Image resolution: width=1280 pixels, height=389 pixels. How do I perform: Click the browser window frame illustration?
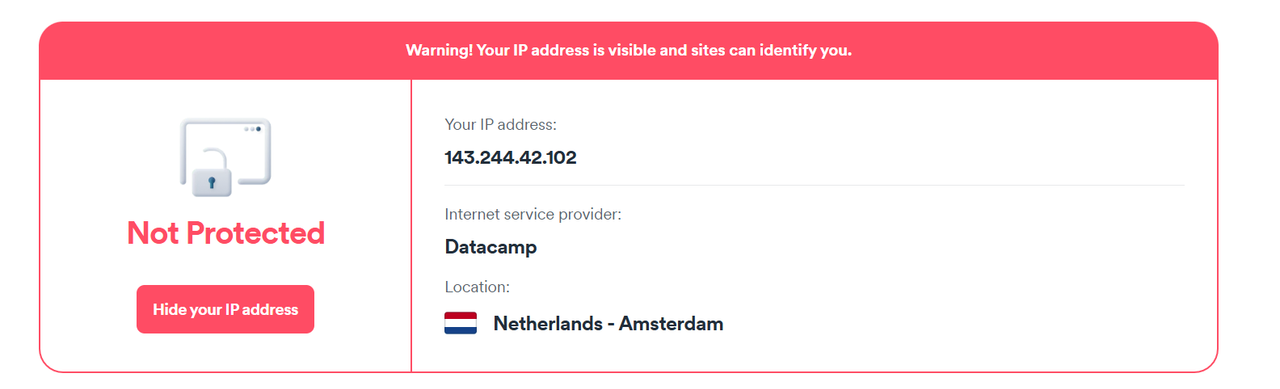pyautogui.click(x=226, y=151)
